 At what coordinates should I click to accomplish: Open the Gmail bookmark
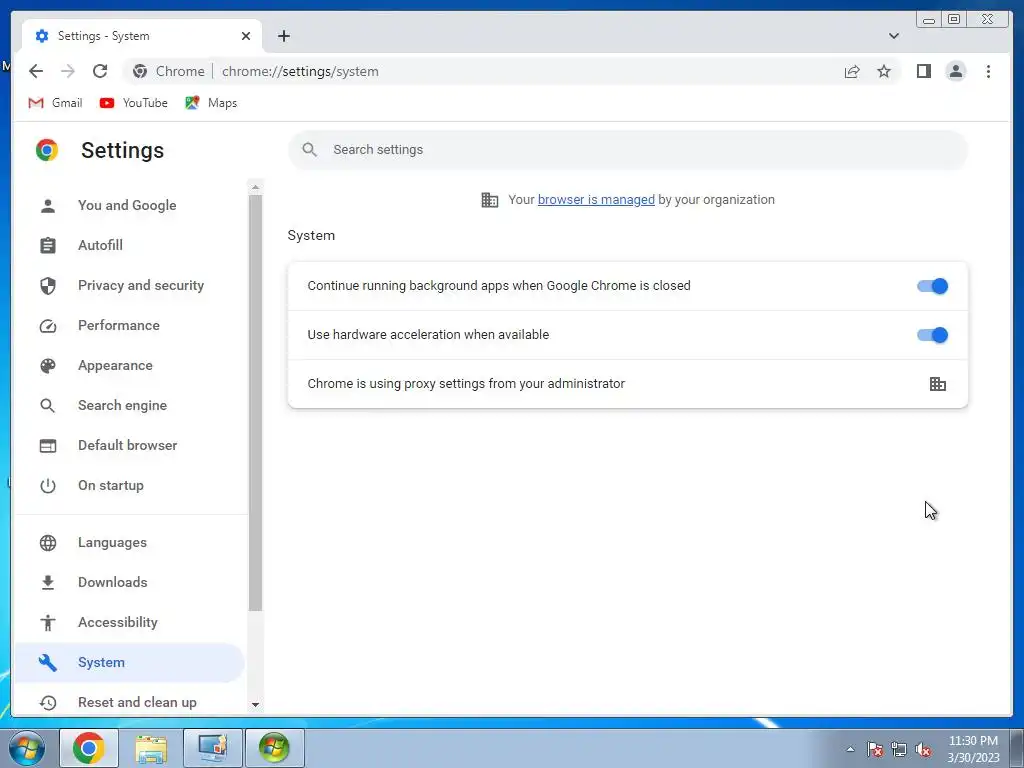coord(56,103)
